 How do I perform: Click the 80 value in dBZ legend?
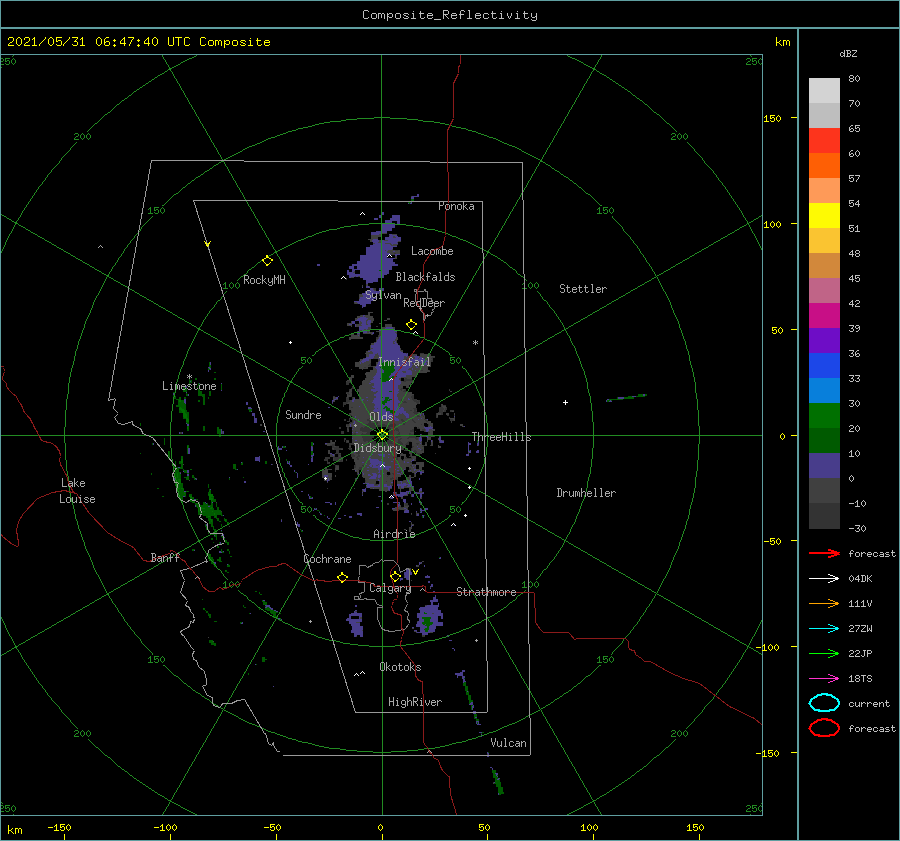tap(854, 78)
